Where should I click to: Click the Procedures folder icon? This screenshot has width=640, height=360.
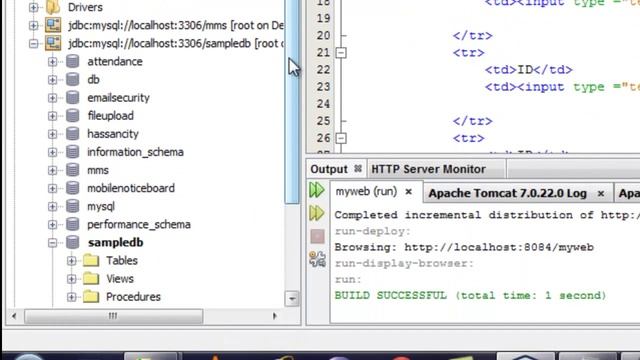click(x=91, y=297)
